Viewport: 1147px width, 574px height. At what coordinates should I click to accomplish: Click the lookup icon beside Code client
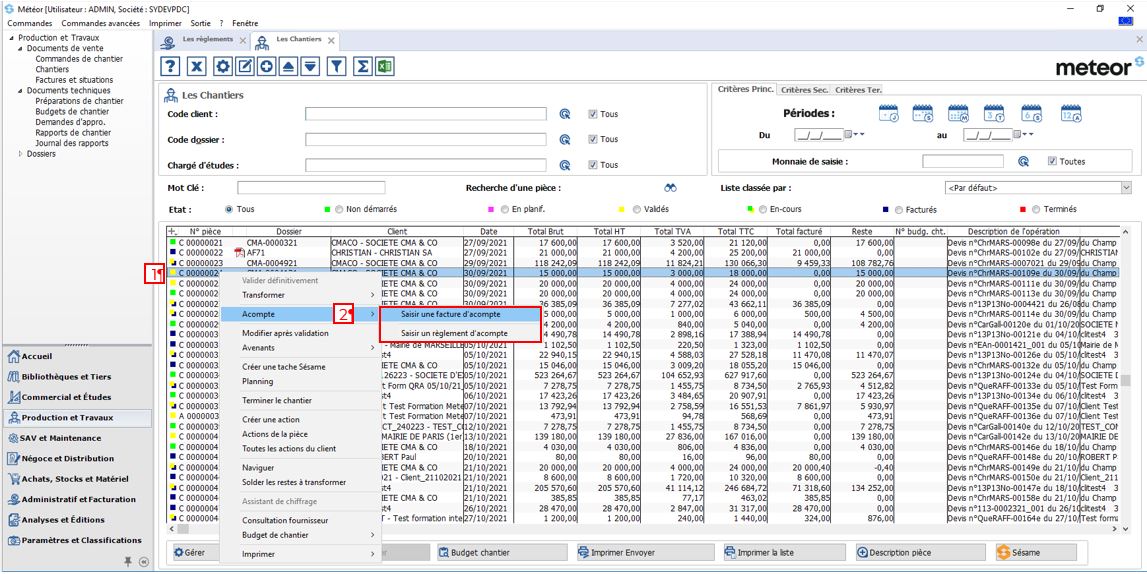565,114
